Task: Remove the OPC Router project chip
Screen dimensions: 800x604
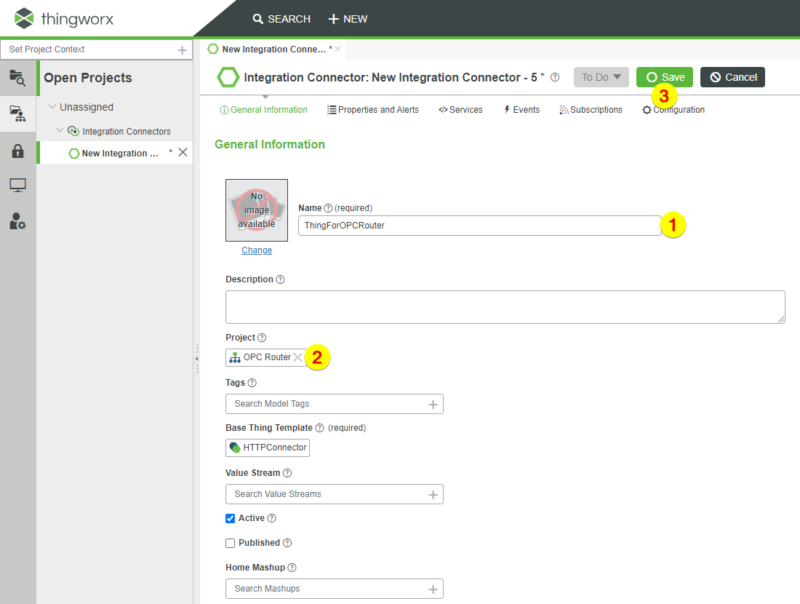Action: pos(299,356)
